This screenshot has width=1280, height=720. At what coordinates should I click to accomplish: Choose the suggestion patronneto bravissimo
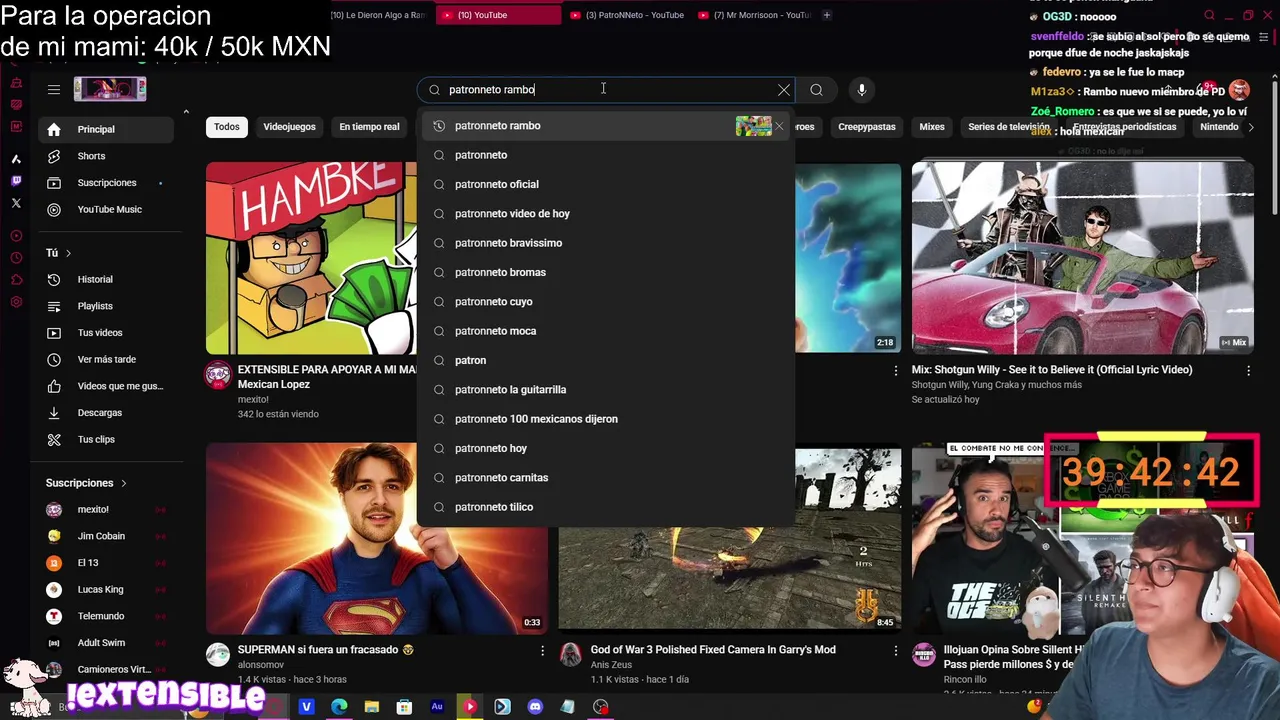pos(606,243)
